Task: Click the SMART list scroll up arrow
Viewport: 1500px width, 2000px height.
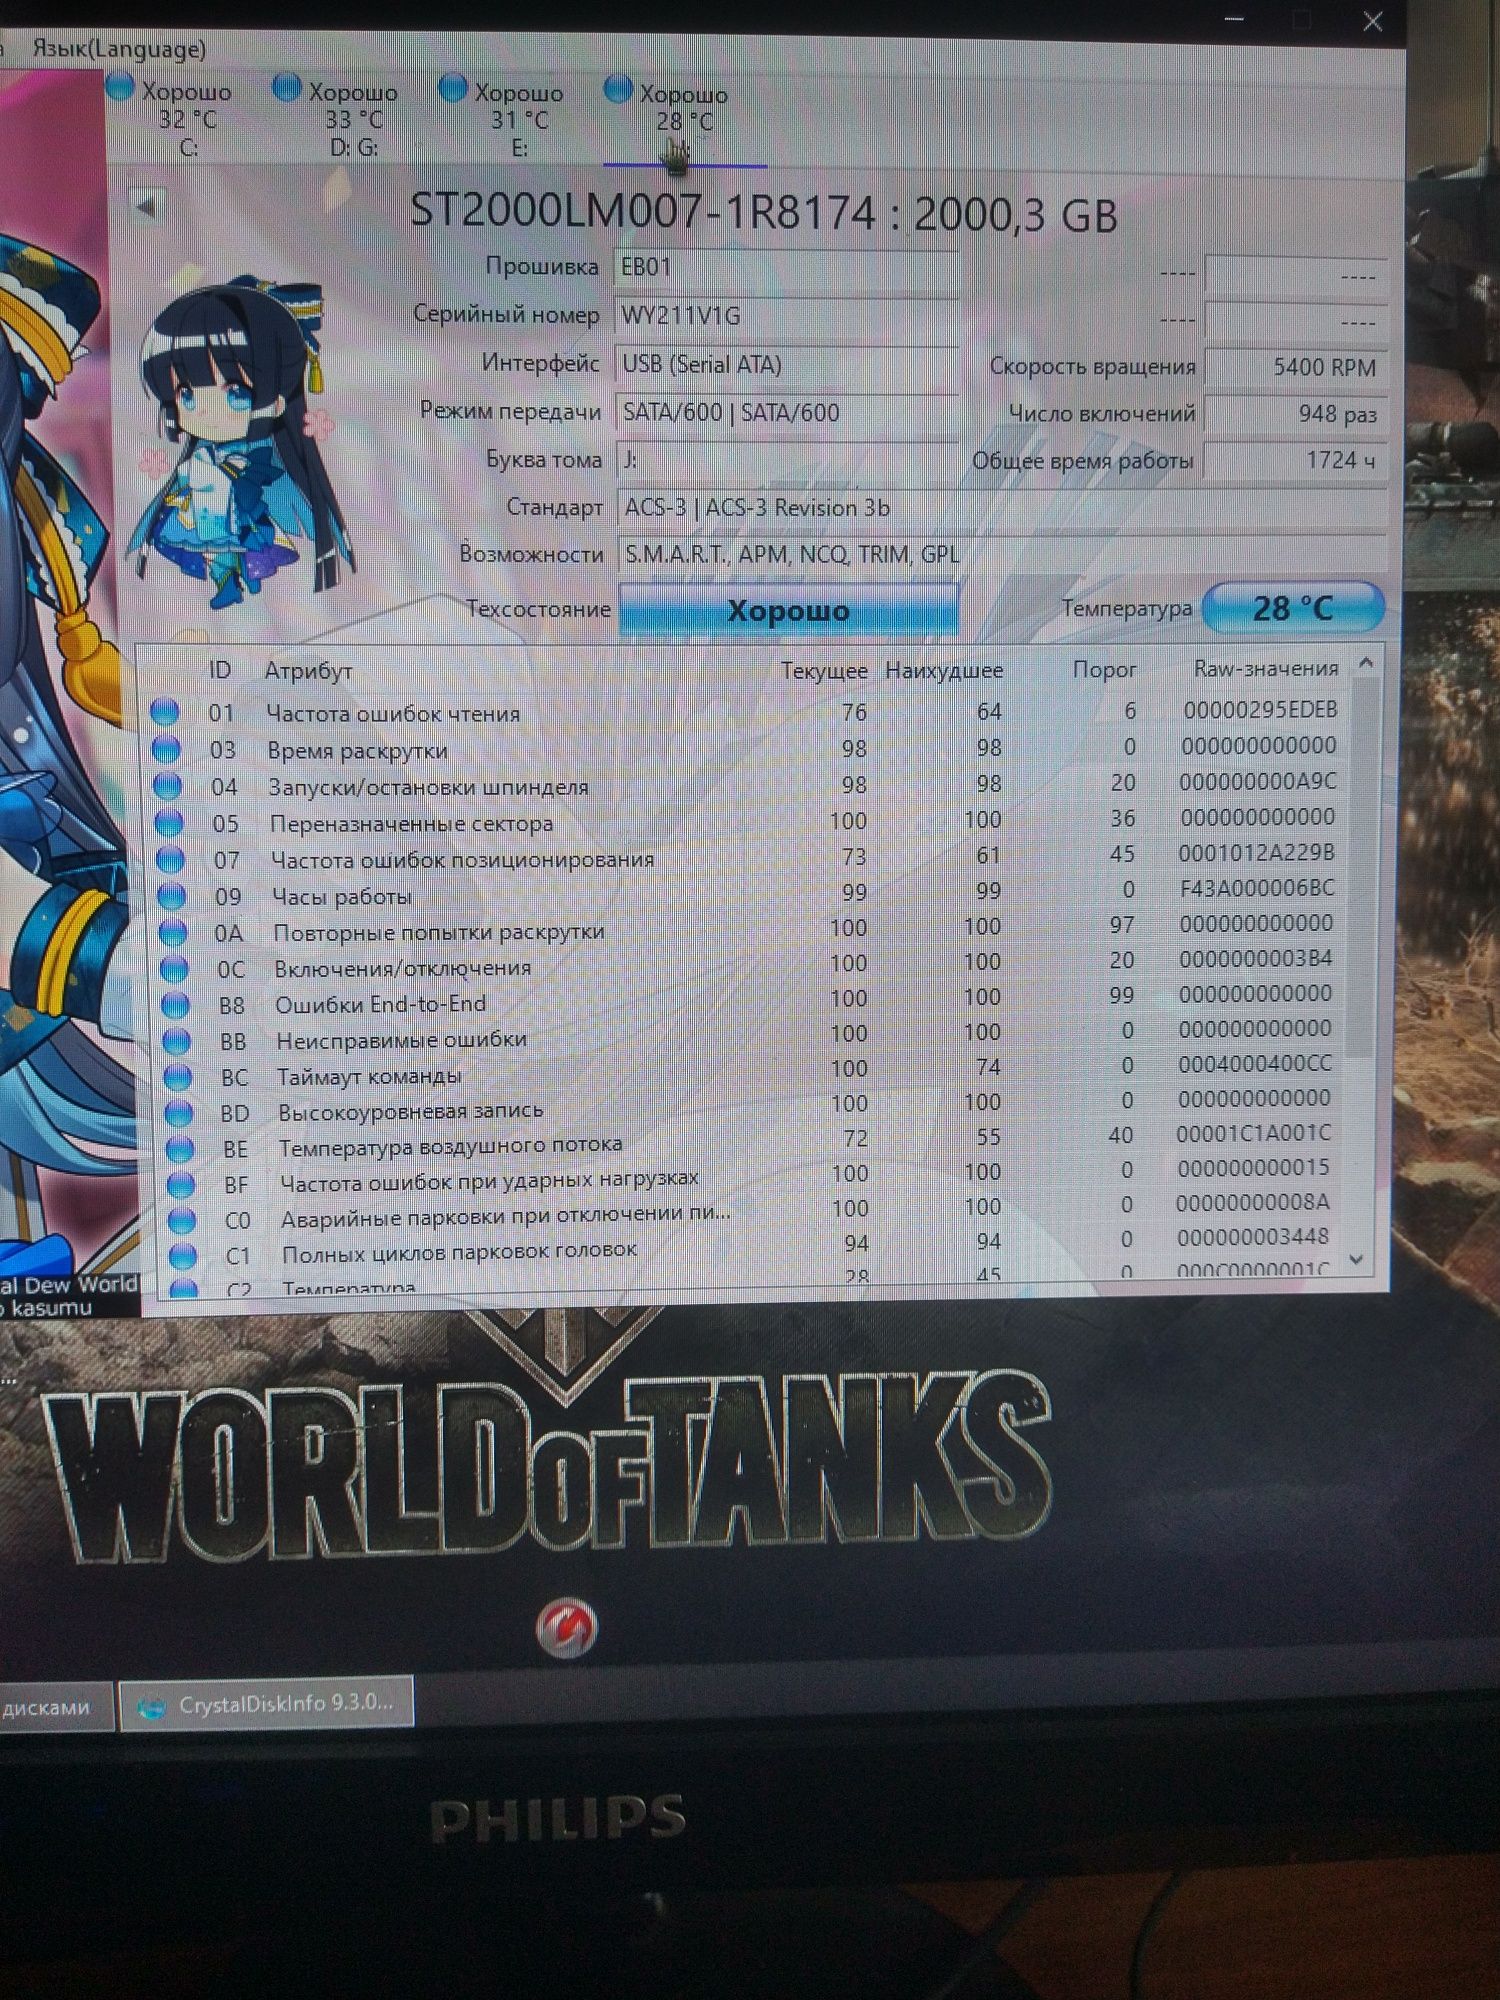Action: point(1366,663)
